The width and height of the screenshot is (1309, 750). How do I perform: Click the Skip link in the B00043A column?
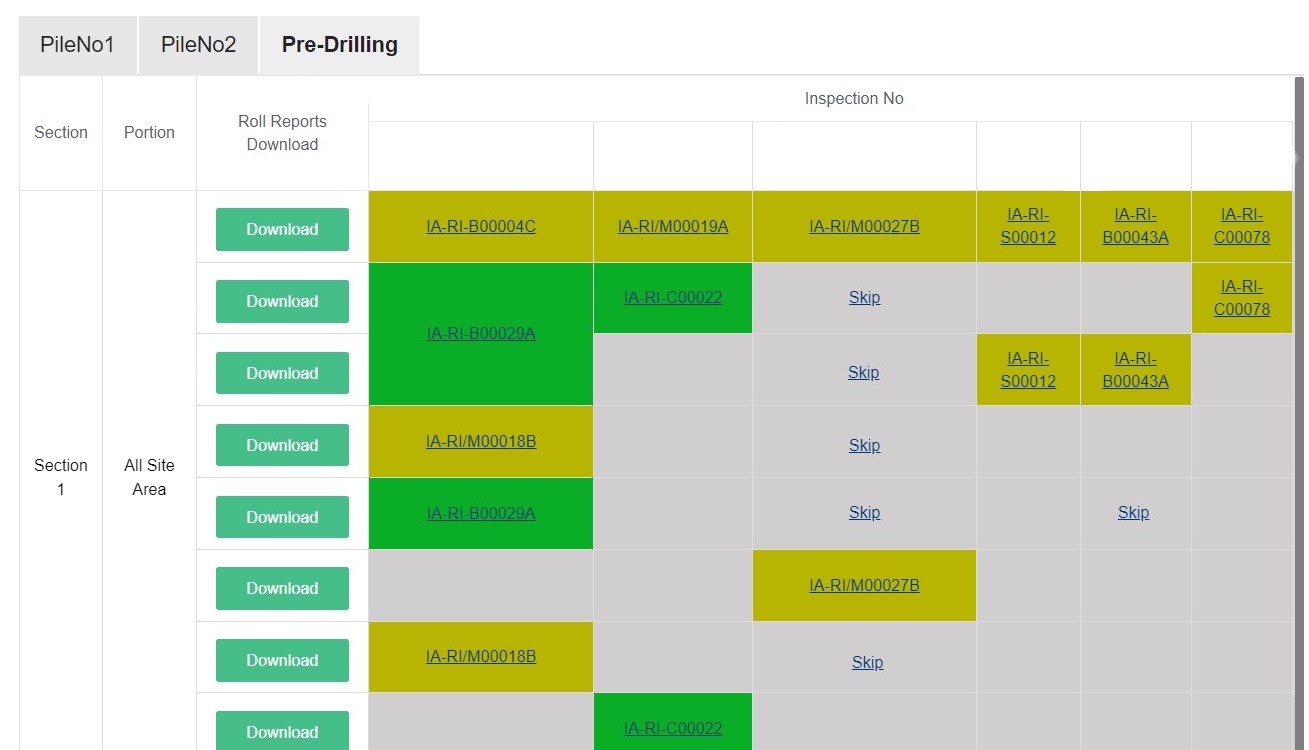[x=1133, y=512]
